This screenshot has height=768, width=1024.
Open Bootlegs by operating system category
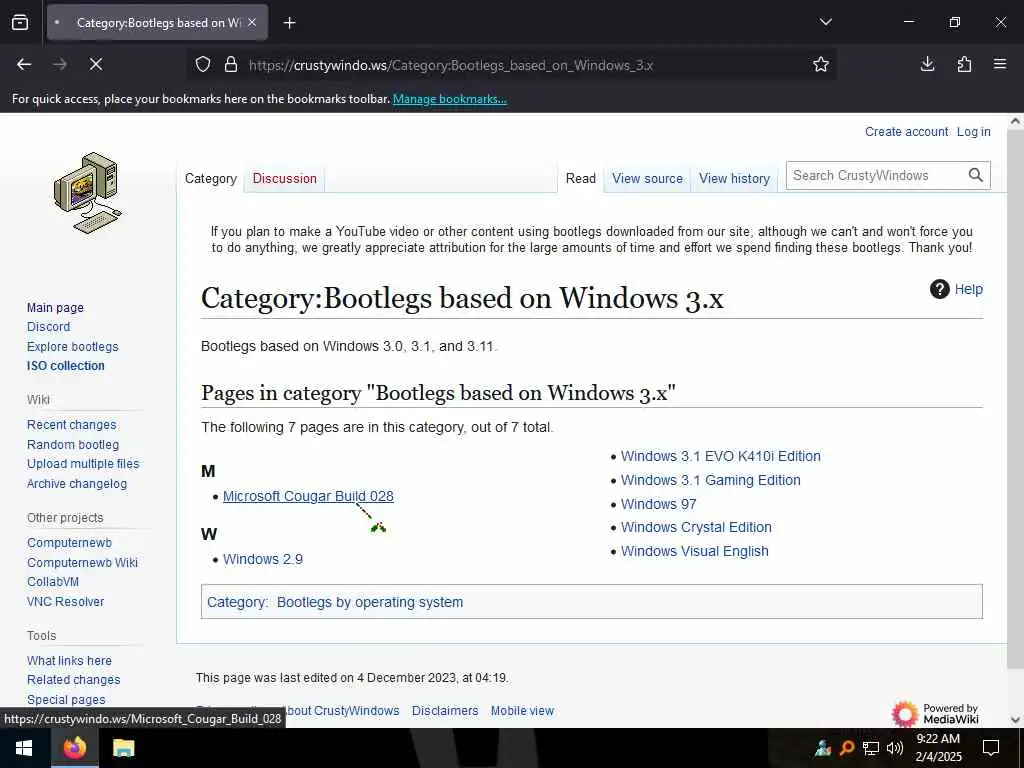coord(370,602)
